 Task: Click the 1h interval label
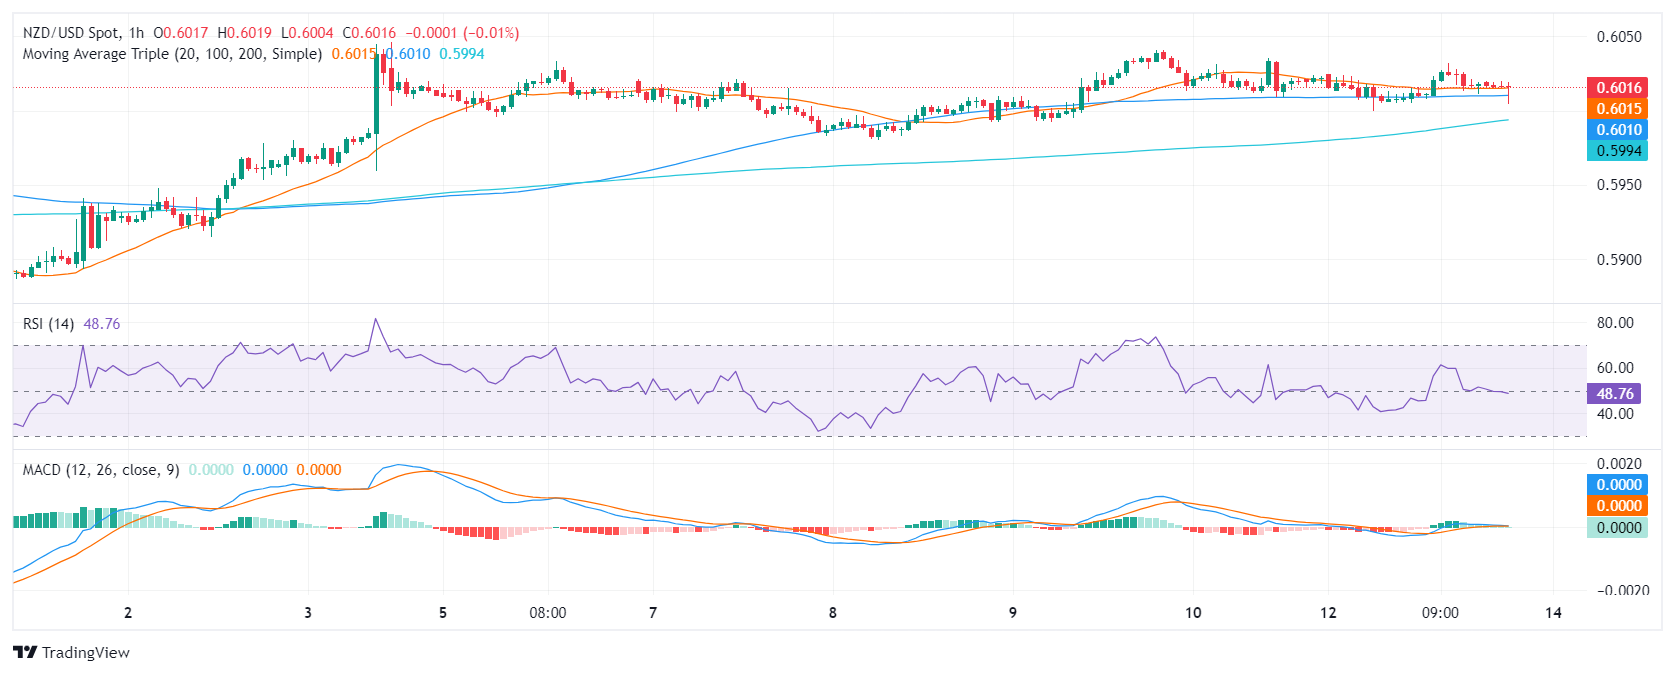[136, 33]
